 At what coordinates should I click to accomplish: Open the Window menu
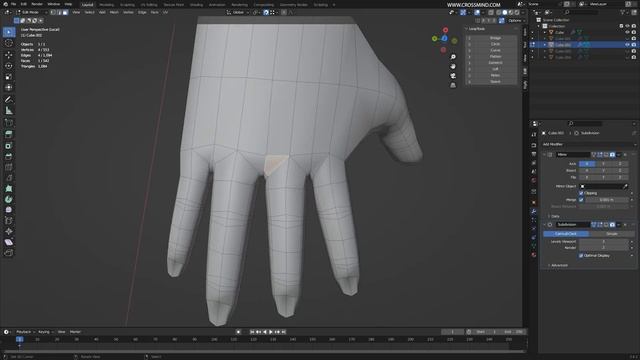coord(53,4)
